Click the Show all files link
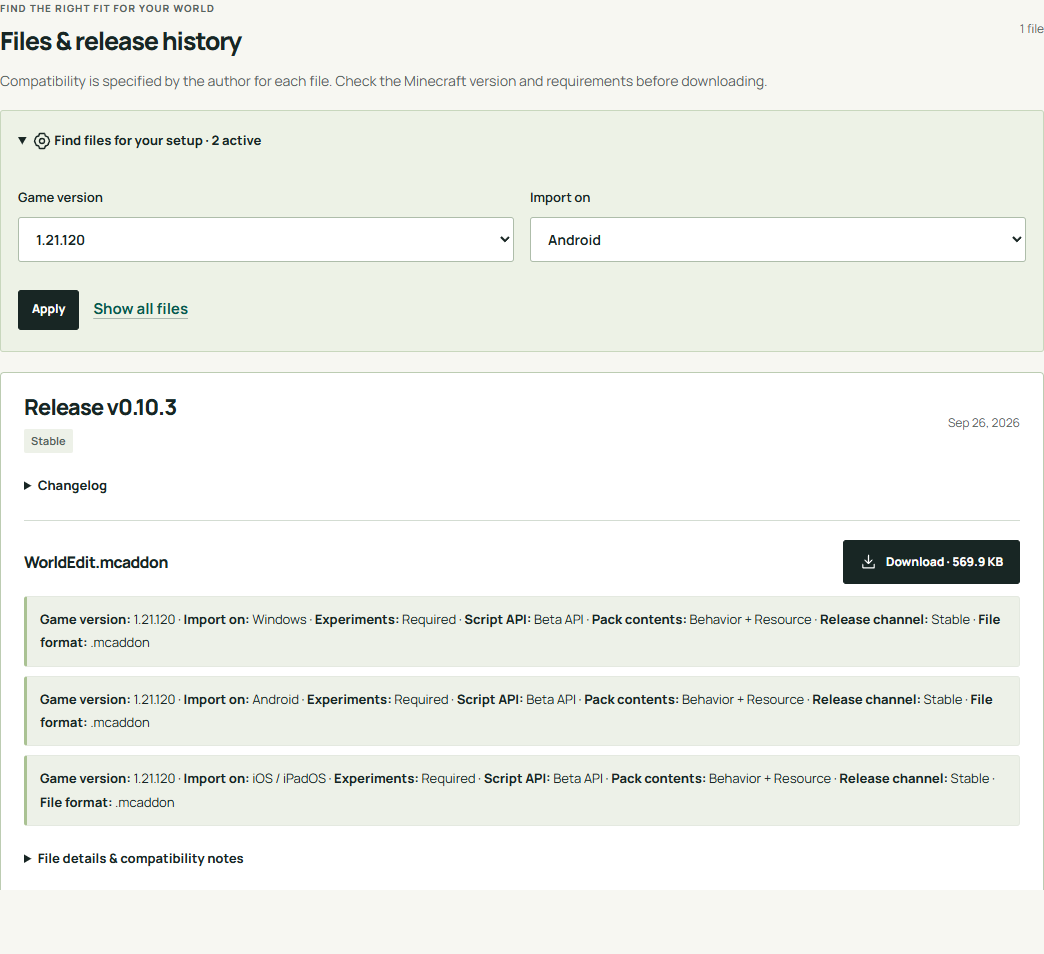The image size is (1044, 954). point(140,309)
